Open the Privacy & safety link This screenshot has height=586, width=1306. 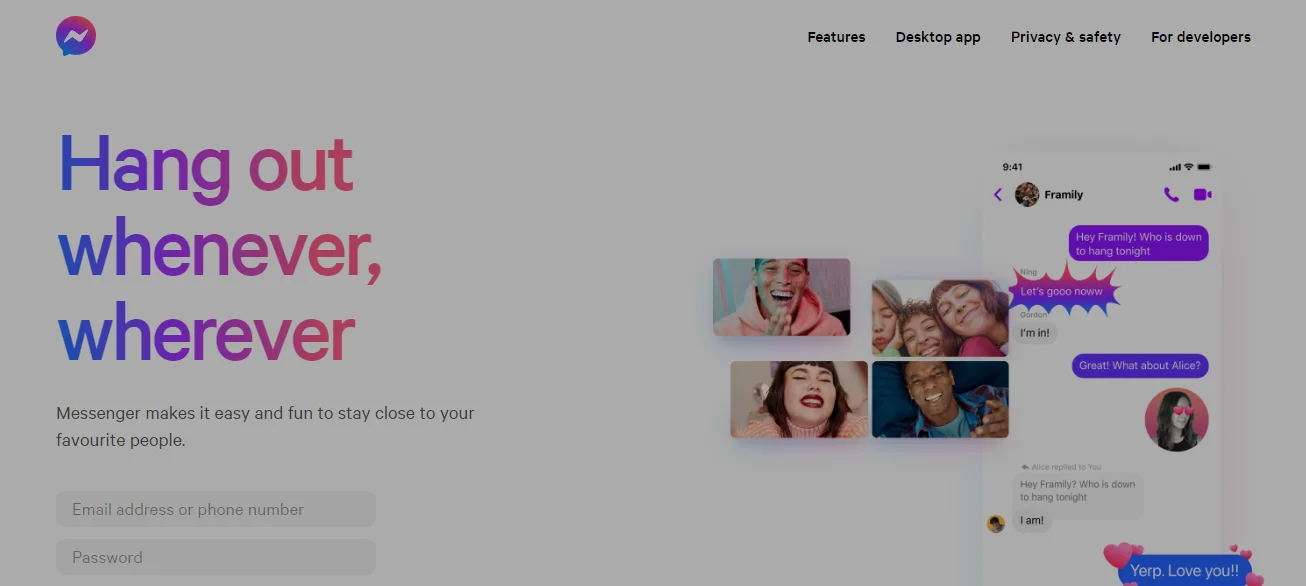click(1065, 37)
